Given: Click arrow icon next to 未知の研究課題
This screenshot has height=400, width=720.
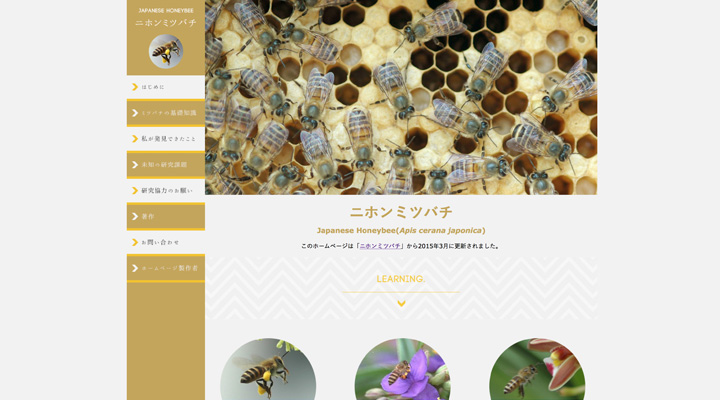Looking at the screenshot, I should (x=135, y=165).
